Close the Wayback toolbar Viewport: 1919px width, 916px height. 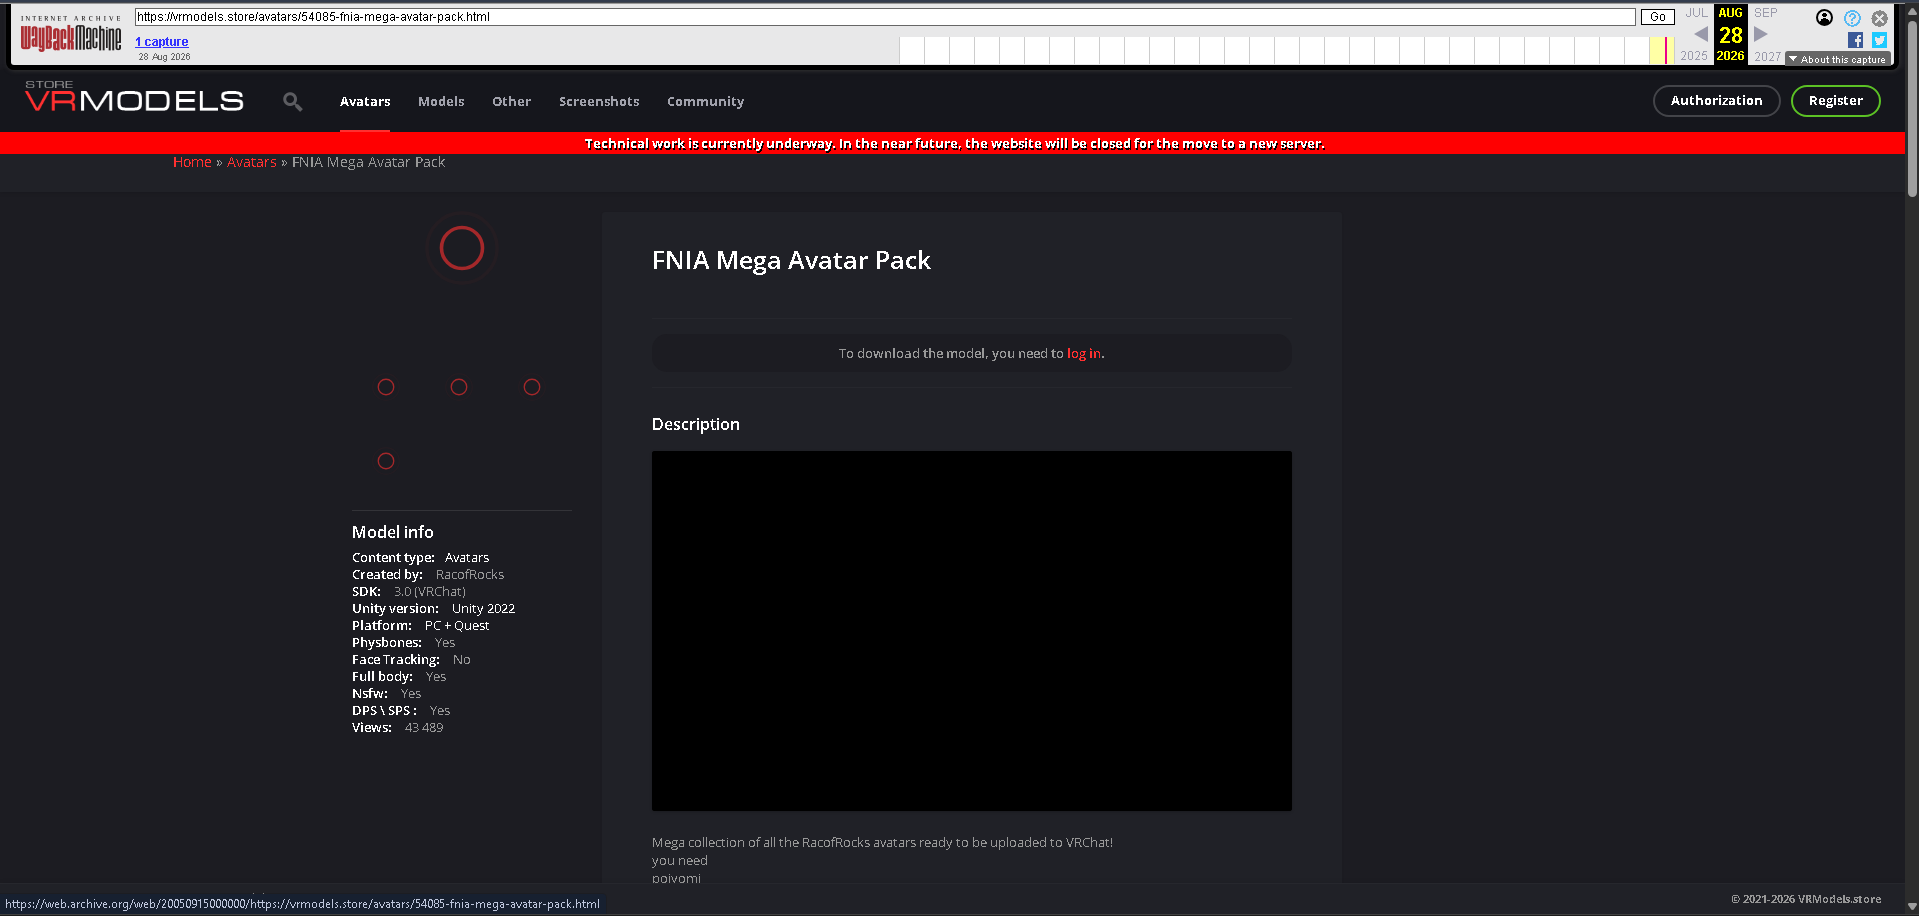point(1880,18)
